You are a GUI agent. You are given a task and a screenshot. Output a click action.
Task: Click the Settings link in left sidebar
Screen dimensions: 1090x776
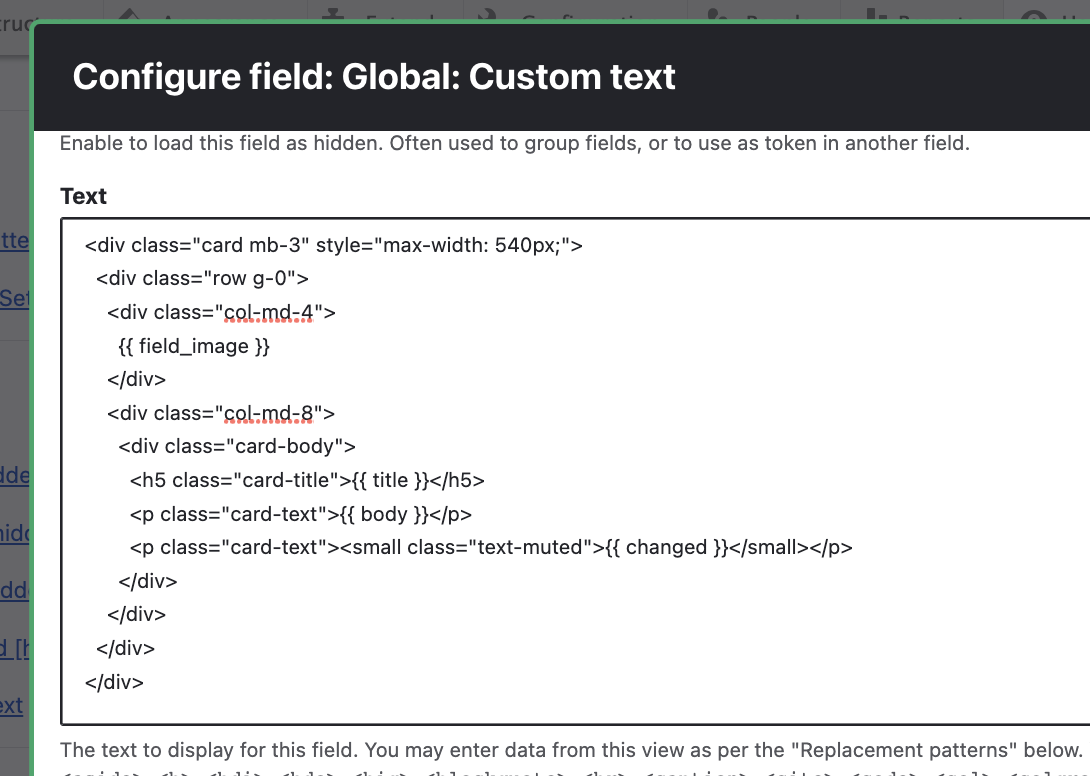pos(12,298)
